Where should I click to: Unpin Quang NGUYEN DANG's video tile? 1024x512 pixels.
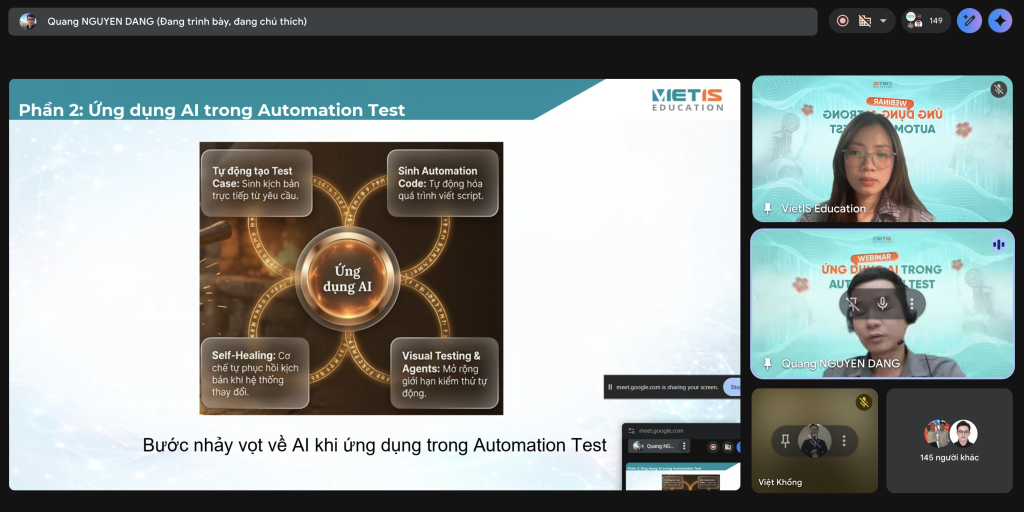(x=853, y=304)
